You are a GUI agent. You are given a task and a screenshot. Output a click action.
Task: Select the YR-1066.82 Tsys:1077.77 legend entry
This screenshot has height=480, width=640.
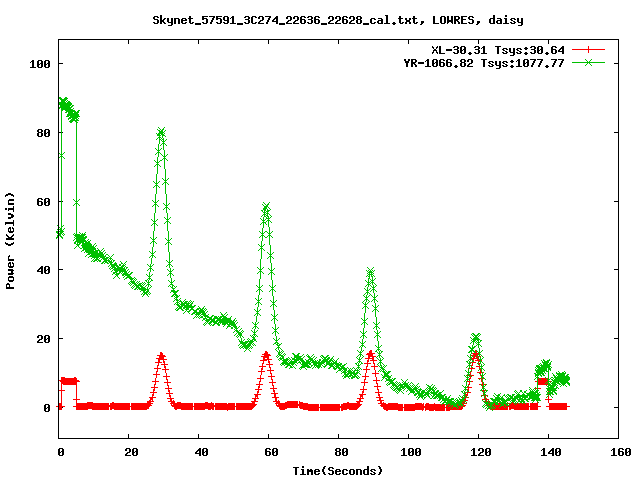click(x=484, y=63)
